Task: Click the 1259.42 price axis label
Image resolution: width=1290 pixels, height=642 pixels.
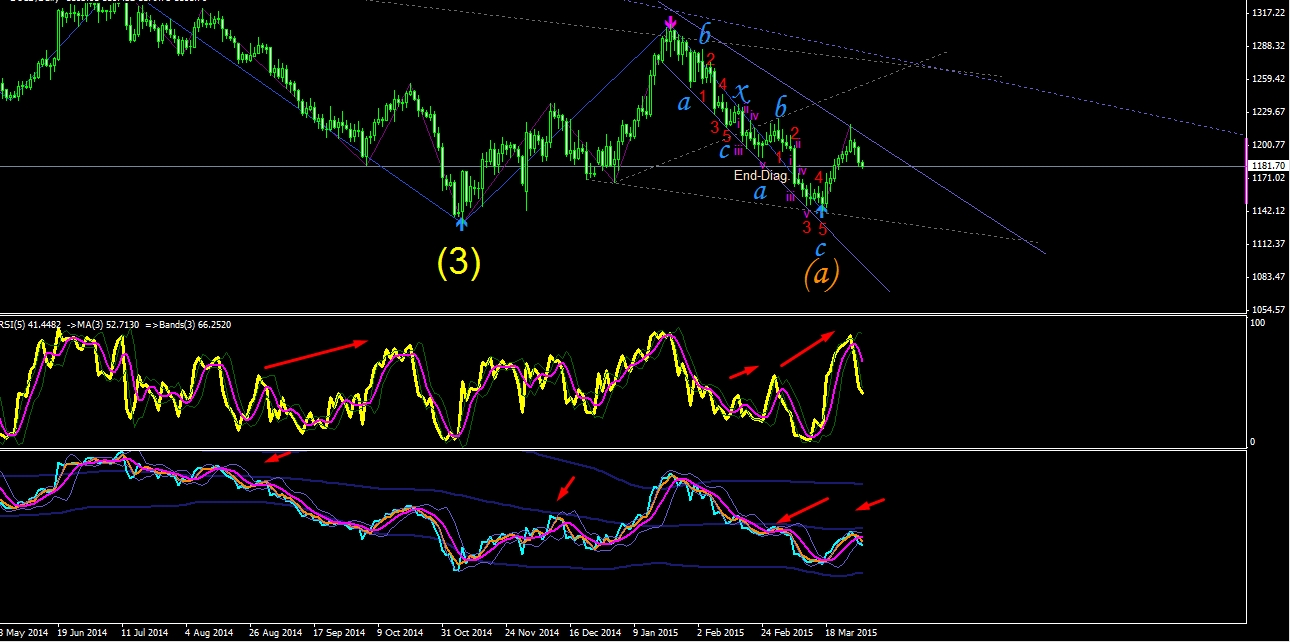Action: click(x=1268, y=78)
